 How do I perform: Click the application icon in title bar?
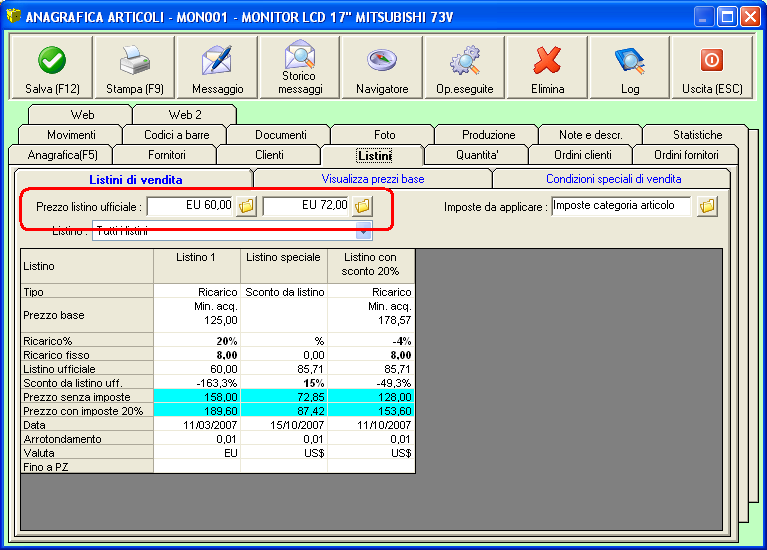14,16
